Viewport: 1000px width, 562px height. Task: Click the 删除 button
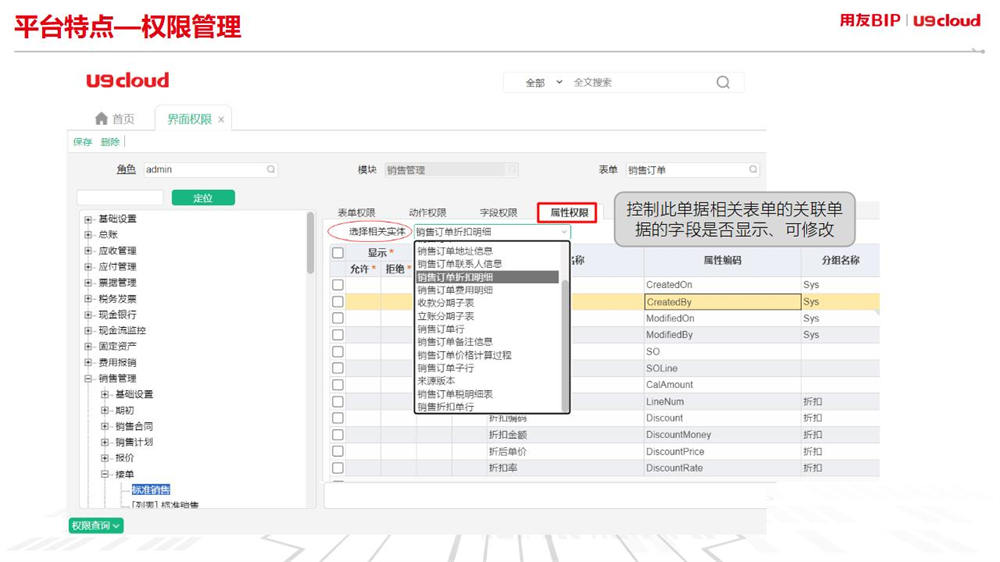pos(110,142)
